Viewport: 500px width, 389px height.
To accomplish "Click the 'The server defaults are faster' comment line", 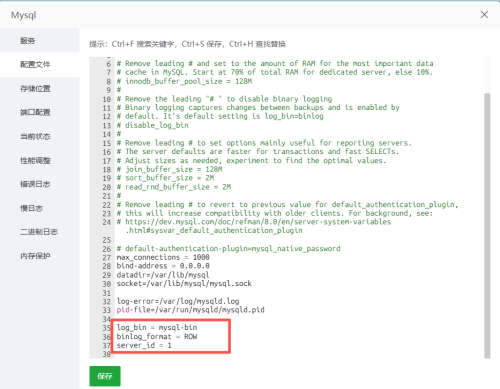I will point(258,152).
